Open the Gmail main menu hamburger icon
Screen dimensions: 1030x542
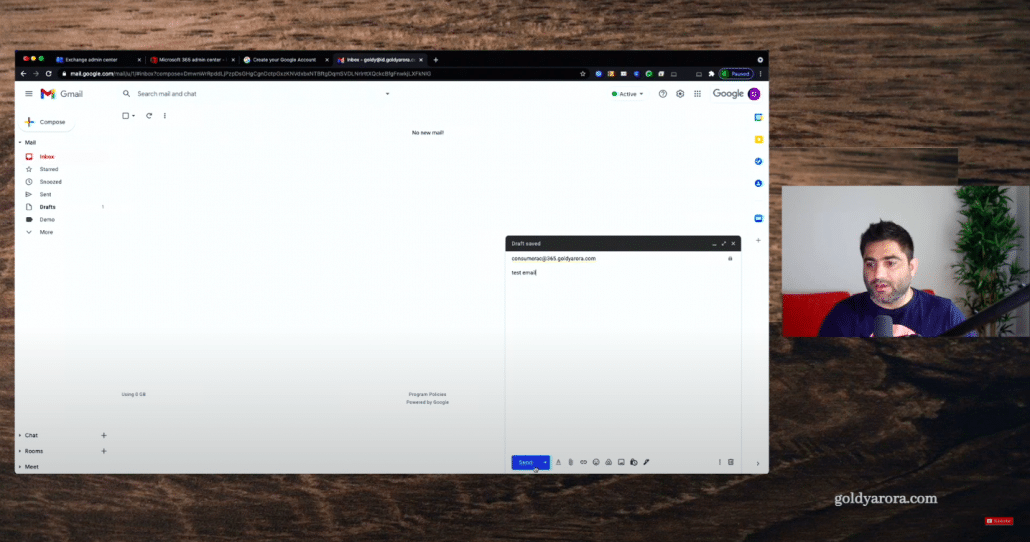pos(29,94)
